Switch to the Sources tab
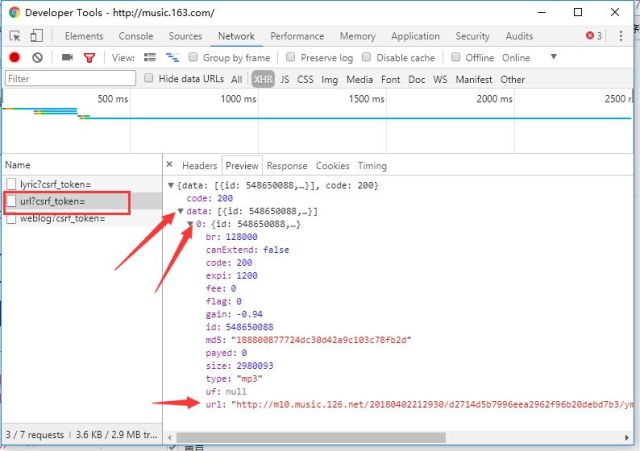The image size is (640, 451). [x=185, y=36]
